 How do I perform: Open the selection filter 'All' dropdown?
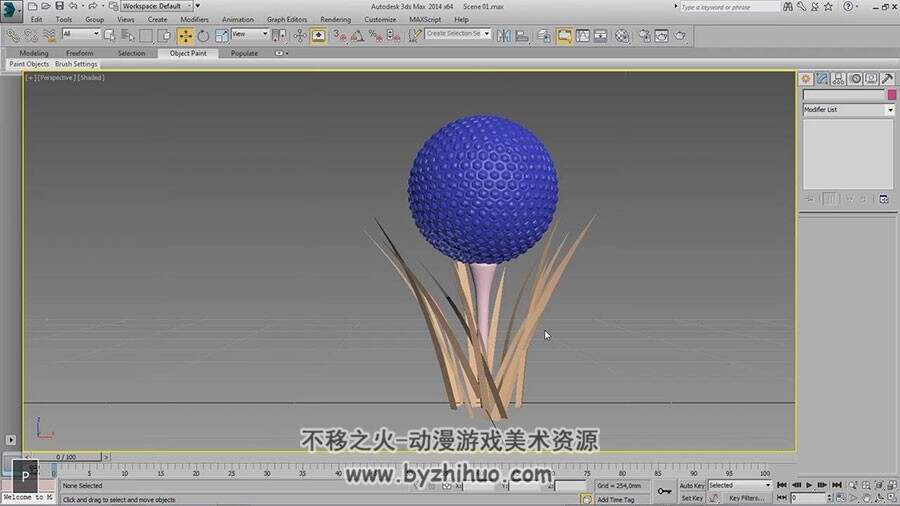(x=81, y=34)
